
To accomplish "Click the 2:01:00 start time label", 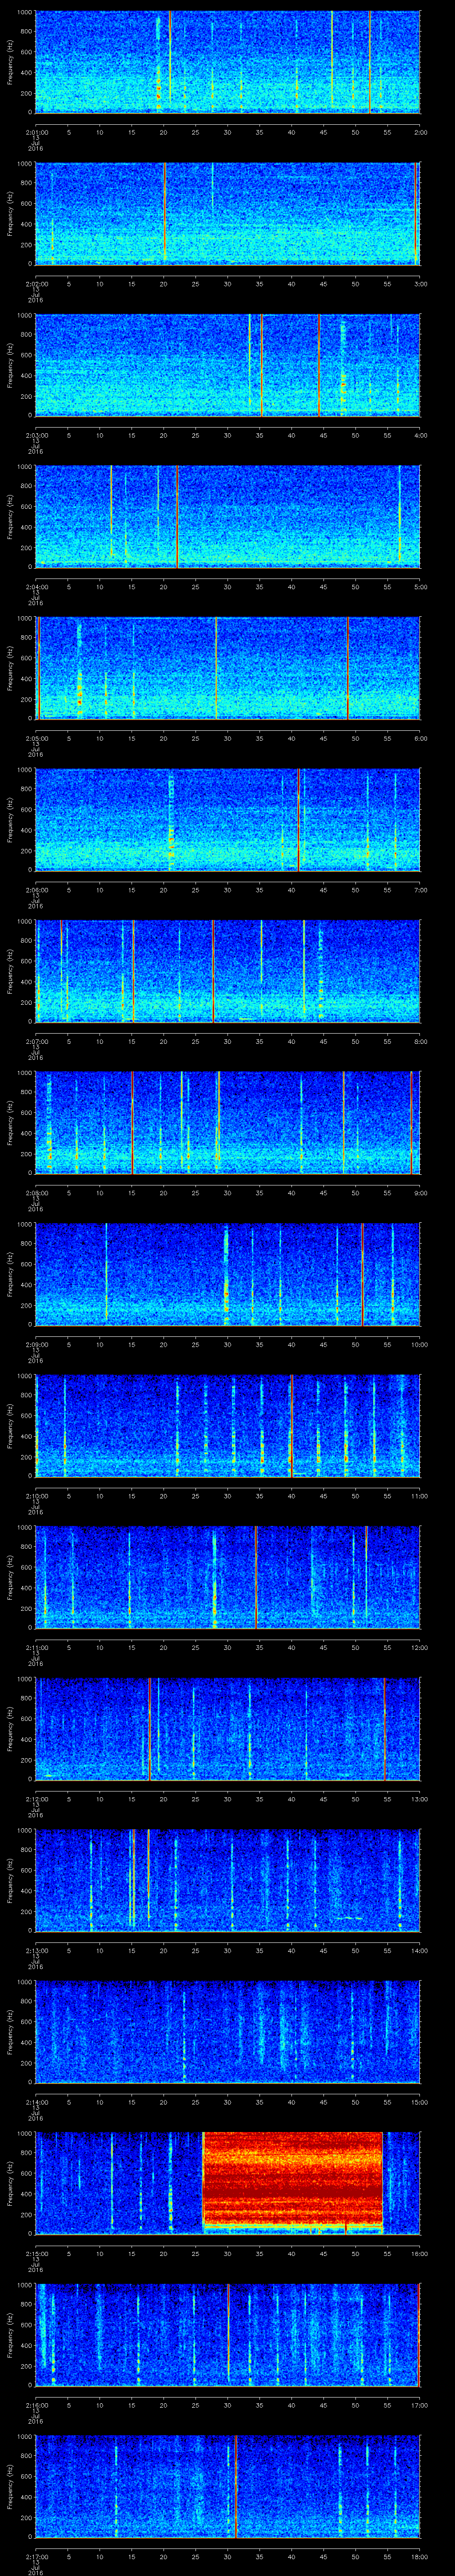I will (36, 132).
